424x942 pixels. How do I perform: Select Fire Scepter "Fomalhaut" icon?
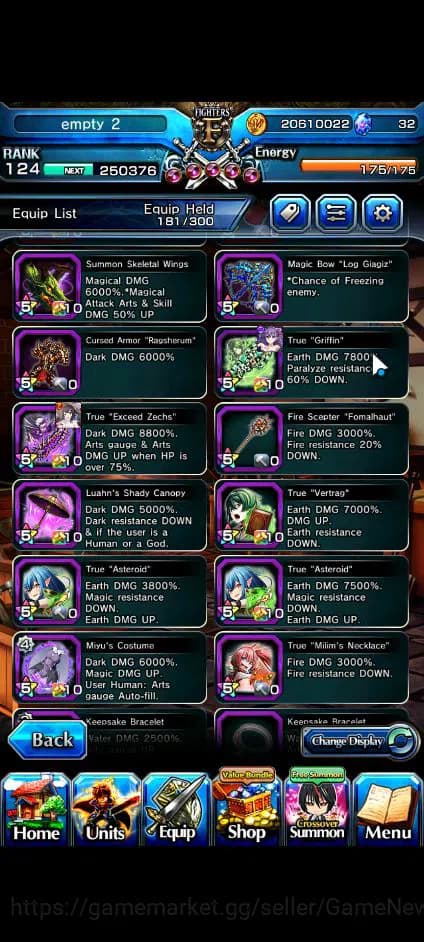pyautogui.click(x=249, y=439)
